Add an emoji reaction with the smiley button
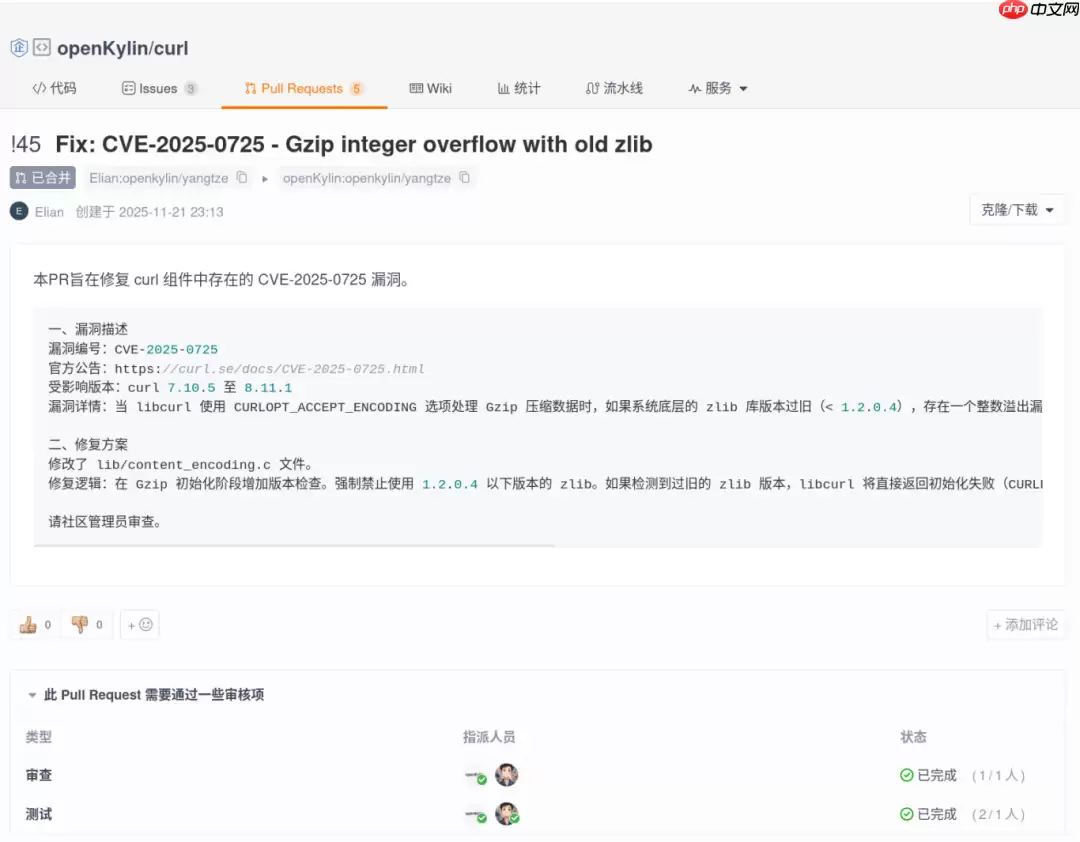 (139, 624)
